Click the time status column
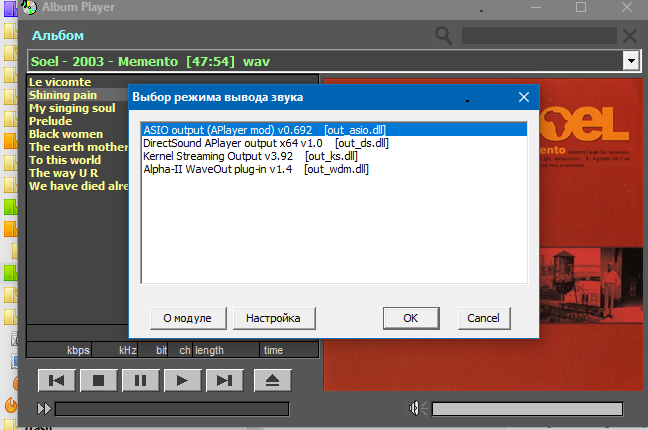Image resolution: width=648 pixels, height=430 pixels. 289,350
